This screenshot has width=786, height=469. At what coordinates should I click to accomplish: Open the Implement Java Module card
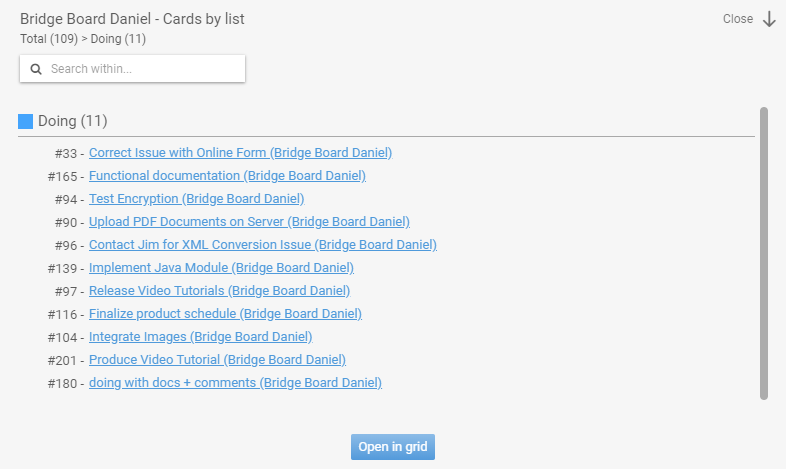[x=221, y=268]
